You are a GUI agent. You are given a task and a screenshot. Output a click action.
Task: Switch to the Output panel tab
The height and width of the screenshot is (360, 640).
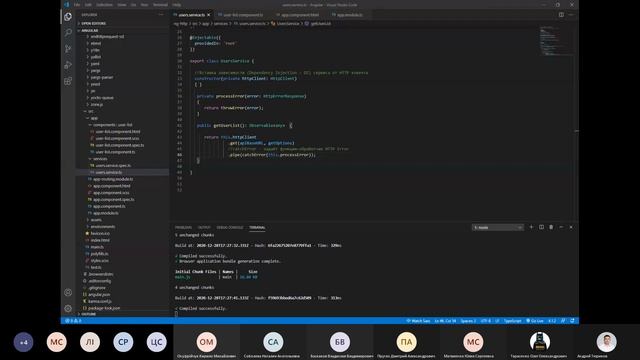[204, 227]
